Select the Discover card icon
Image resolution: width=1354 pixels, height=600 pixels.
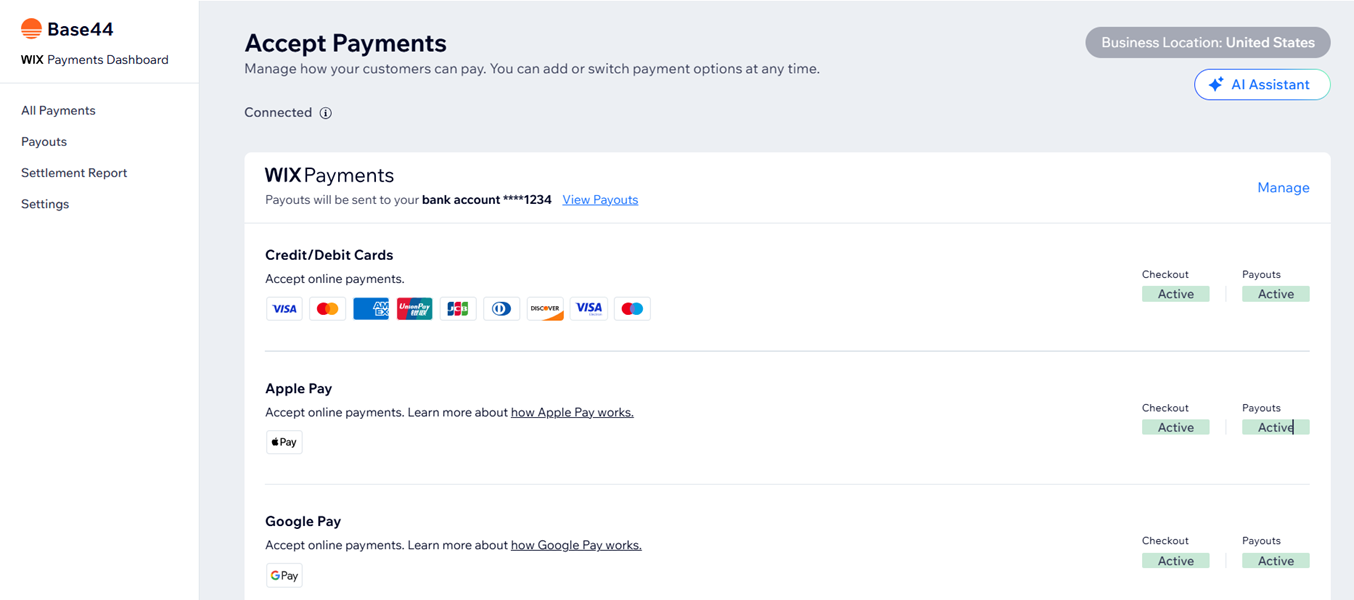545,308
